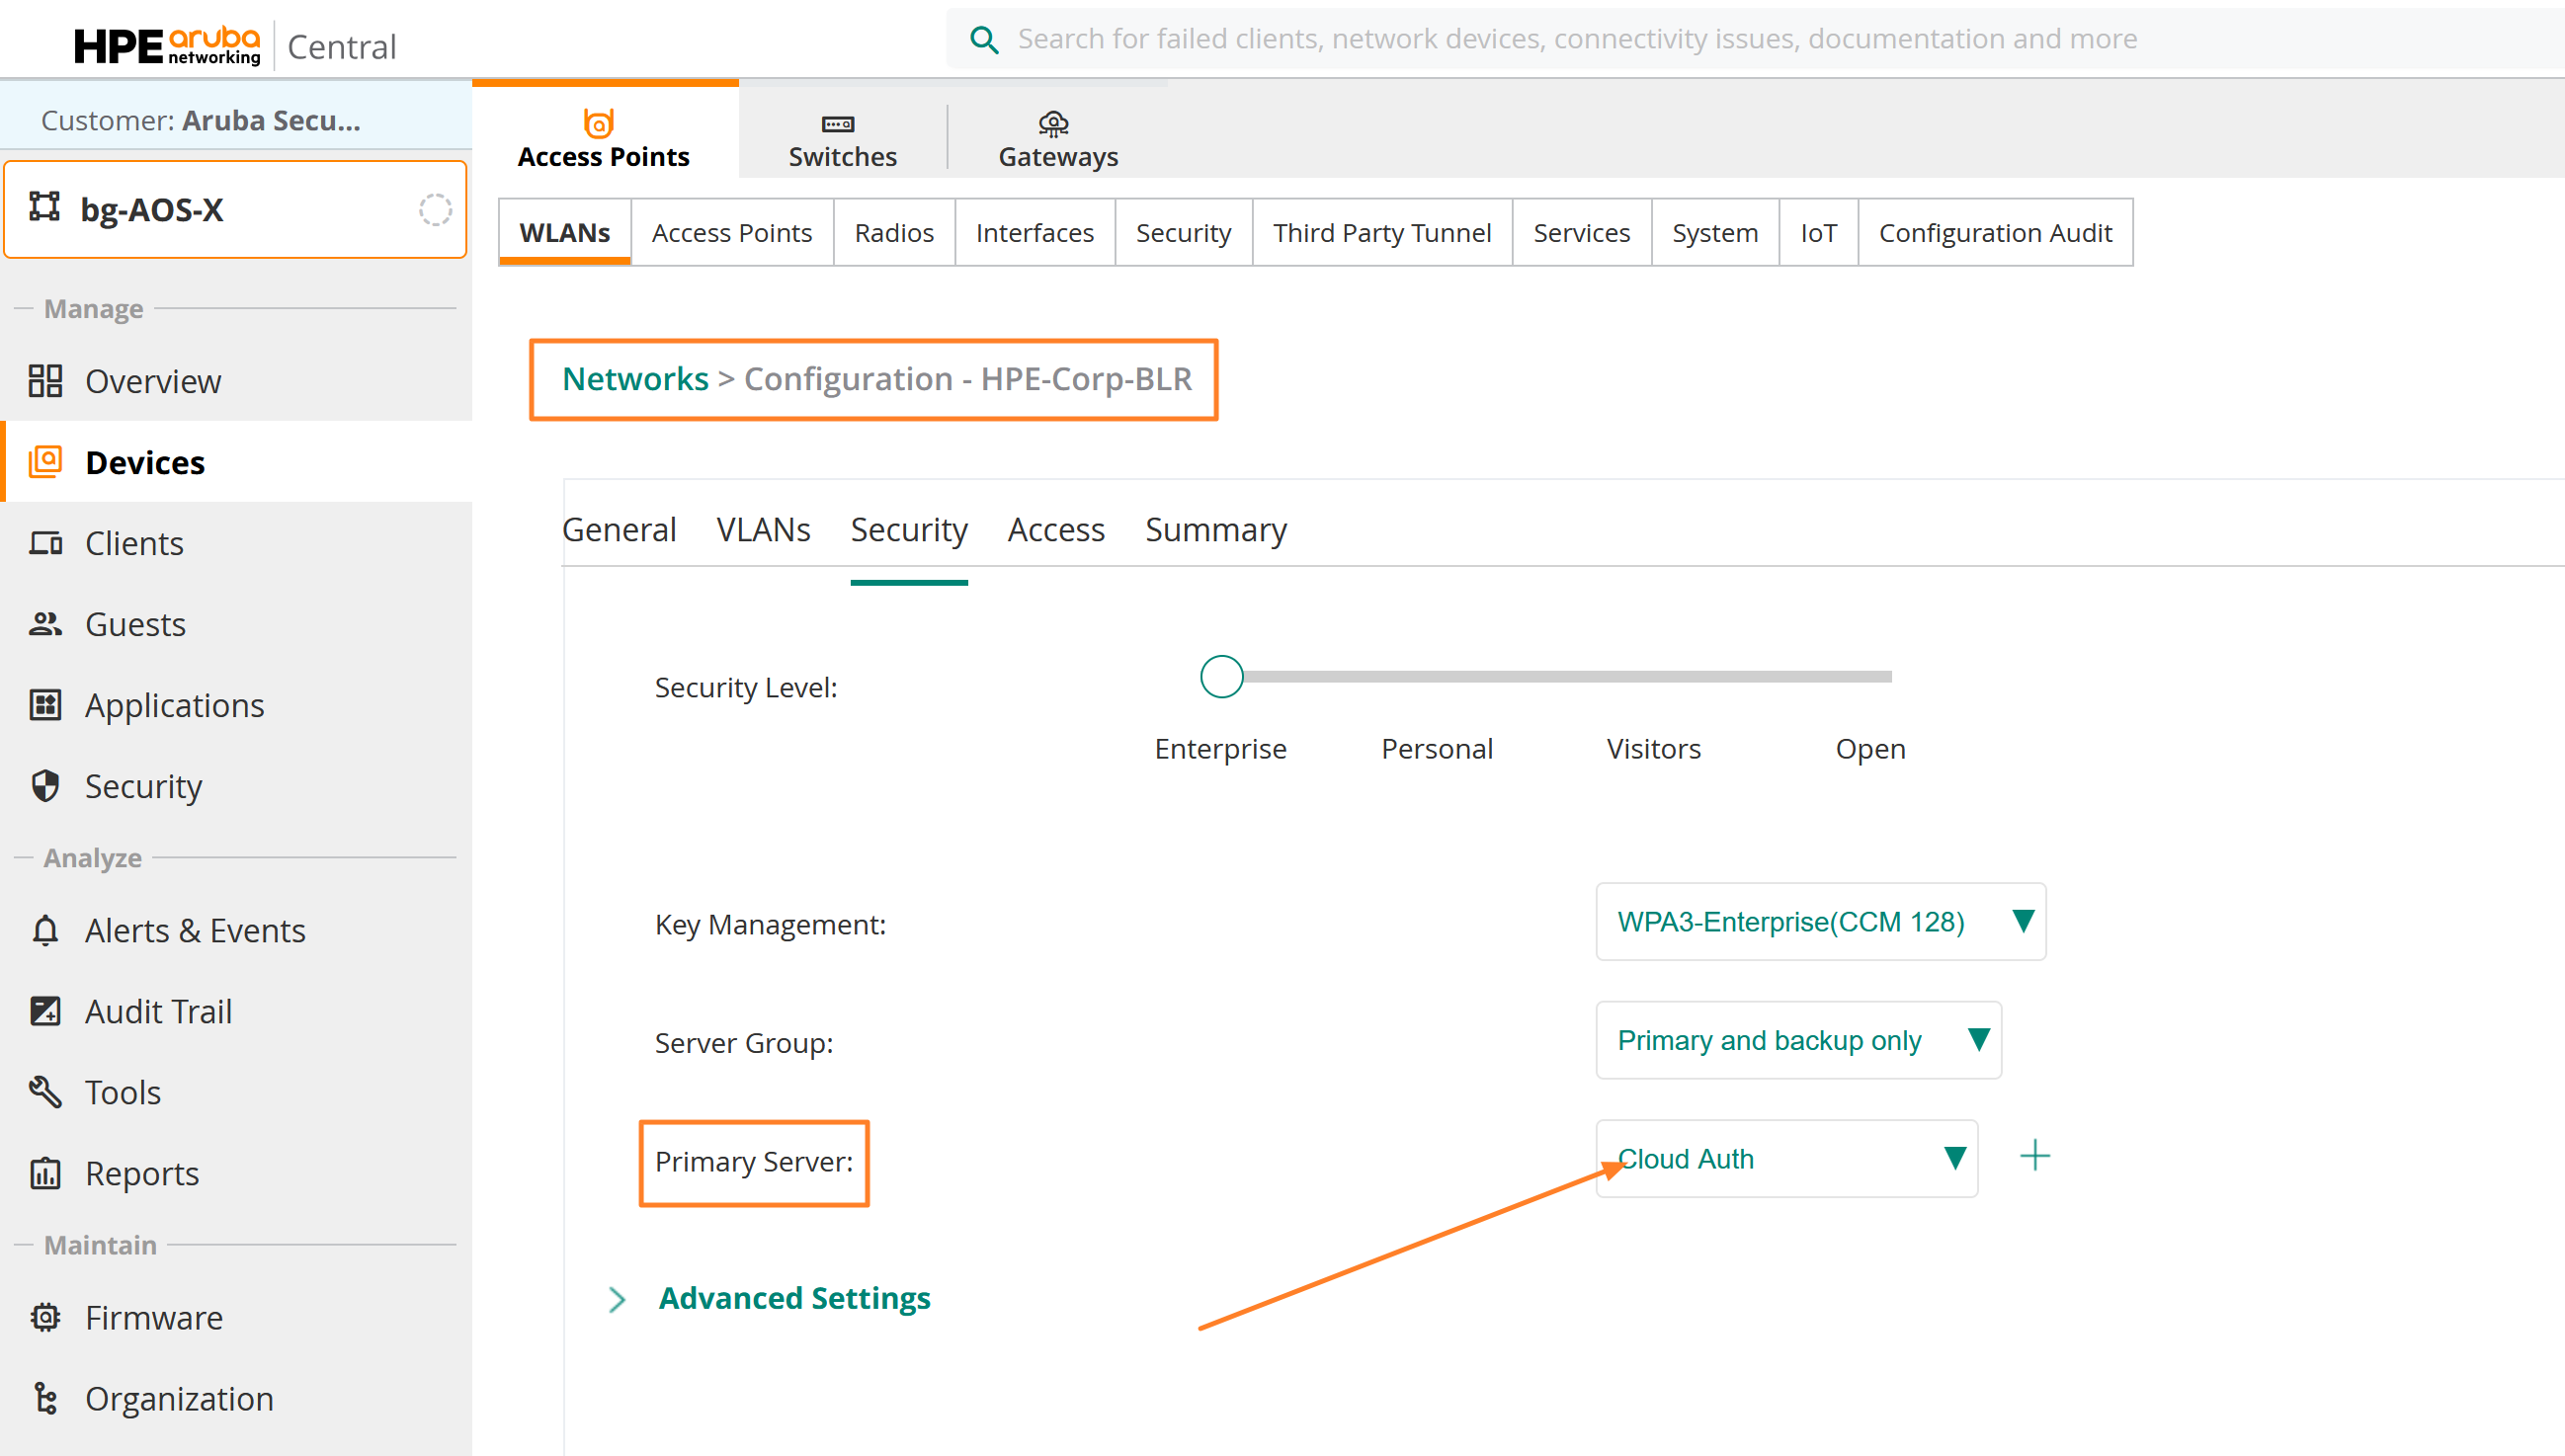Click the Tools wrench icon

[45, 1092]
